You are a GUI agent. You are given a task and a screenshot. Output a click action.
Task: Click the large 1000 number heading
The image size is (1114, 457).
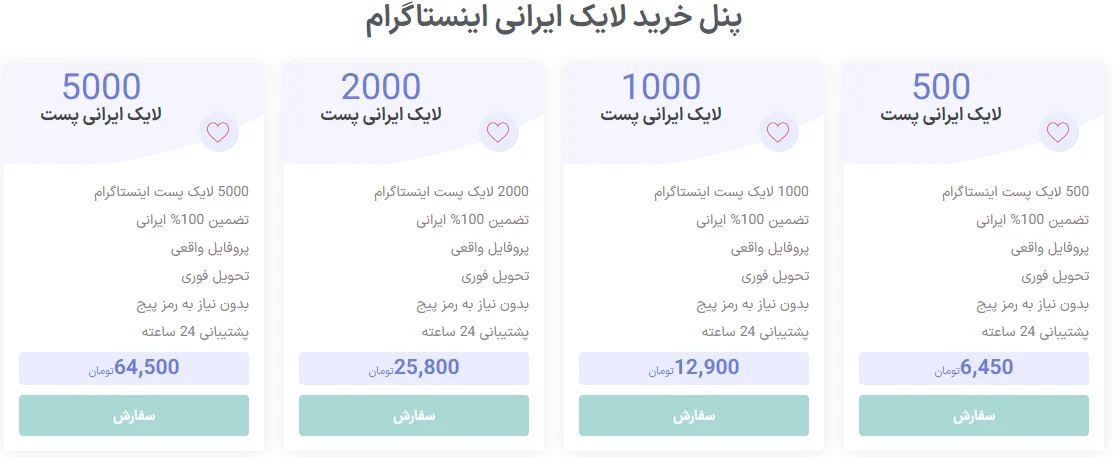pos(661,87)
